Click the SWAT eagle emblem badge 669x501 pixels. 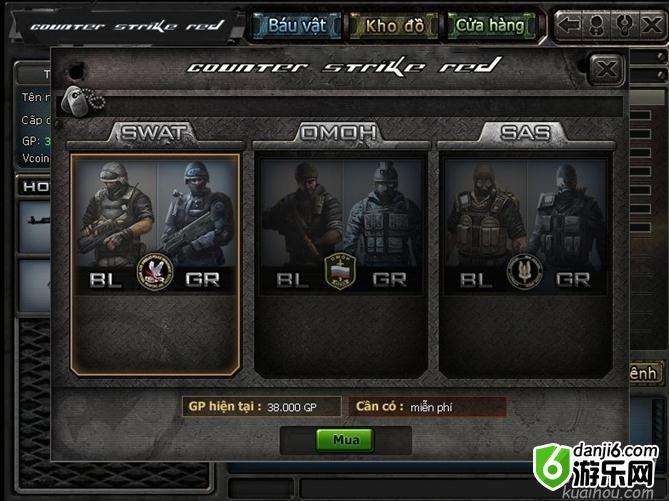[155, 272]
